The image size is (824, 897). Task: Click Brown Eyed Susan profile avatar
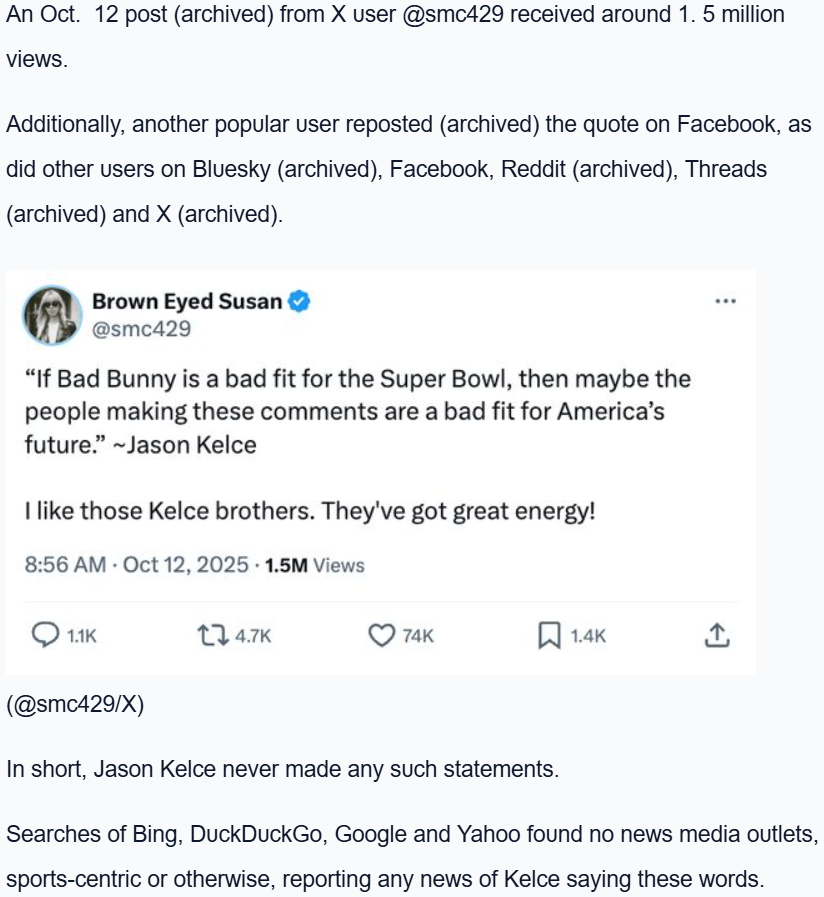click(53, 314)
